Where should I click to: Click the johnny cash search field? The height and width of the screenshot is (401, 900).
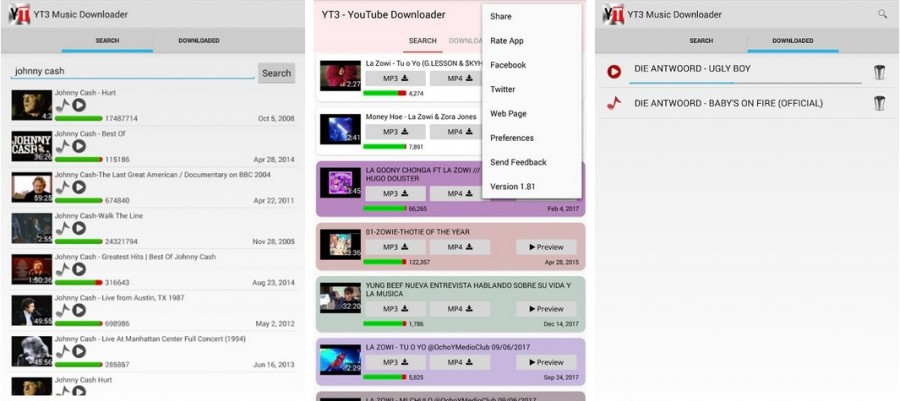click(133, 72)
